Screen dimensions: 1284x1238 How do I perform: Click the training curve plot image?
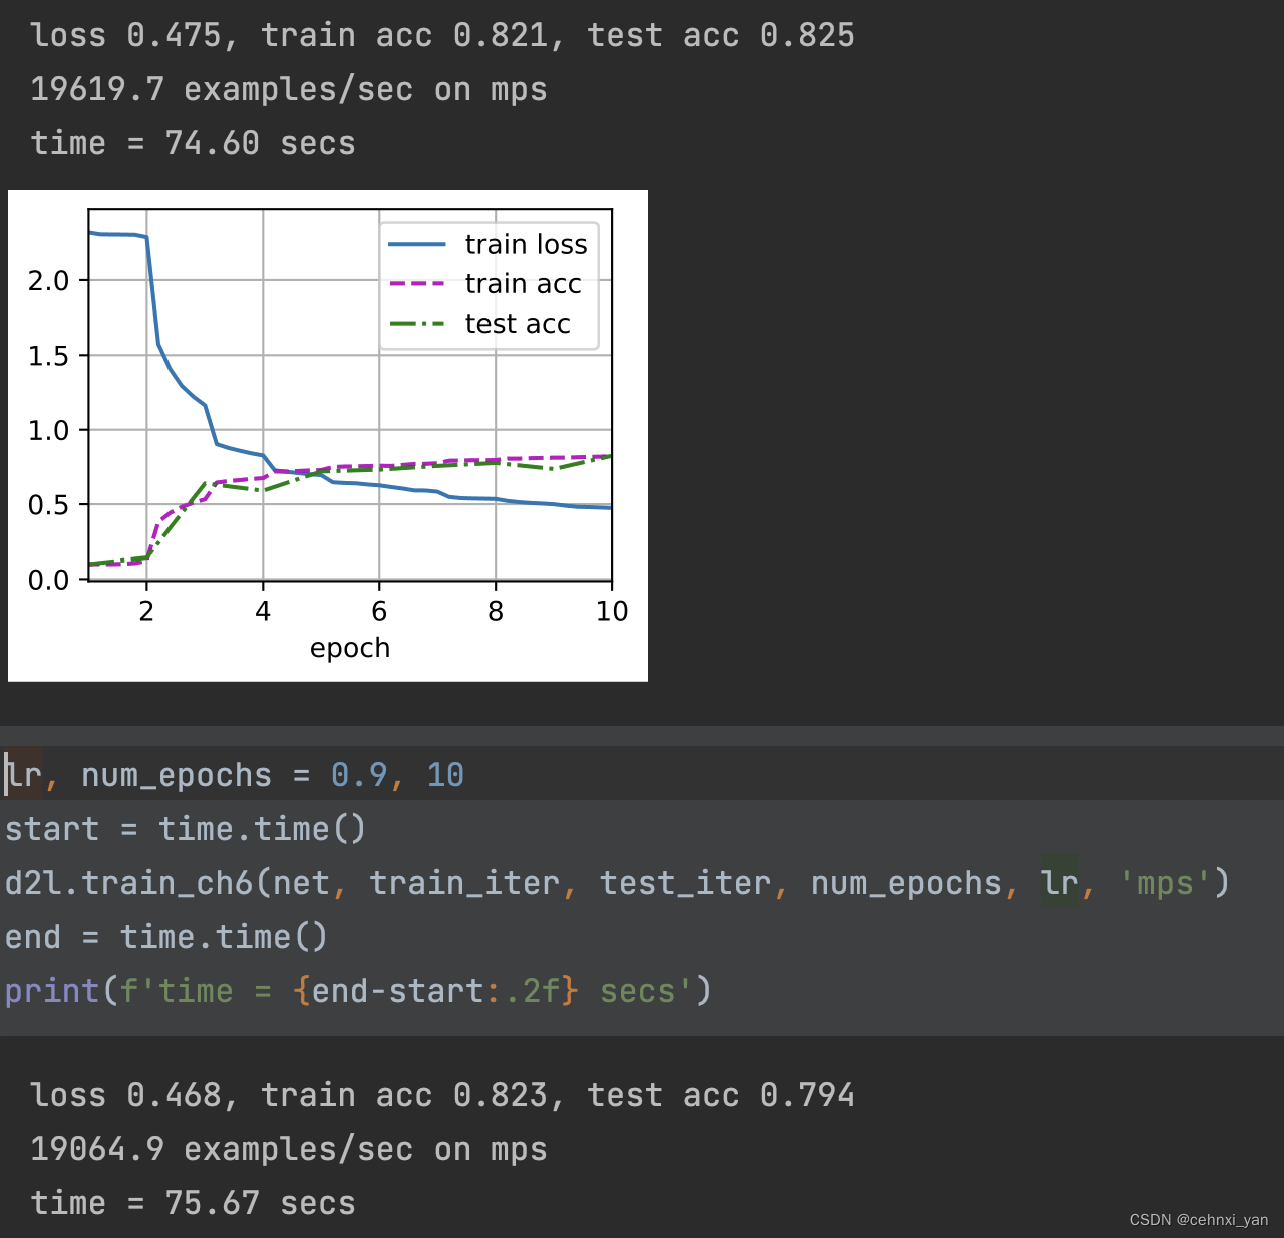(x=328, y=436)
